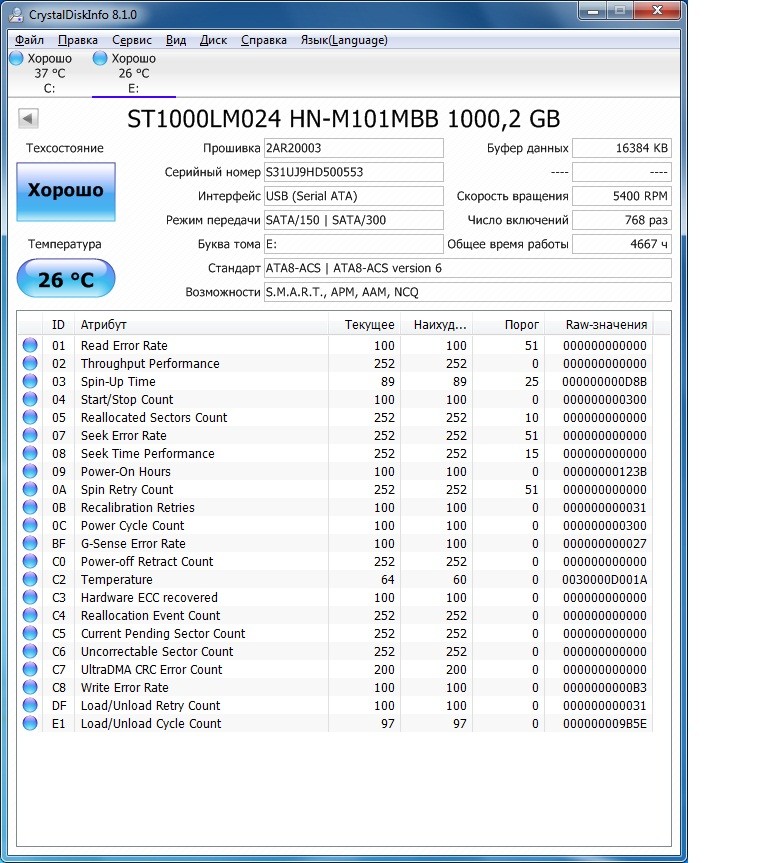Click raw value 0030000D001A
Viewport: 768px width, 863px height.
point(604,580)
